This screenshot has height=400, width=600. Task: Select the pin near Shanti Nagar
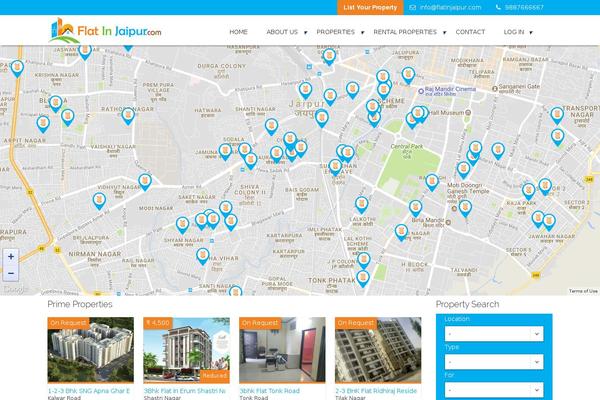coord(271,127)
